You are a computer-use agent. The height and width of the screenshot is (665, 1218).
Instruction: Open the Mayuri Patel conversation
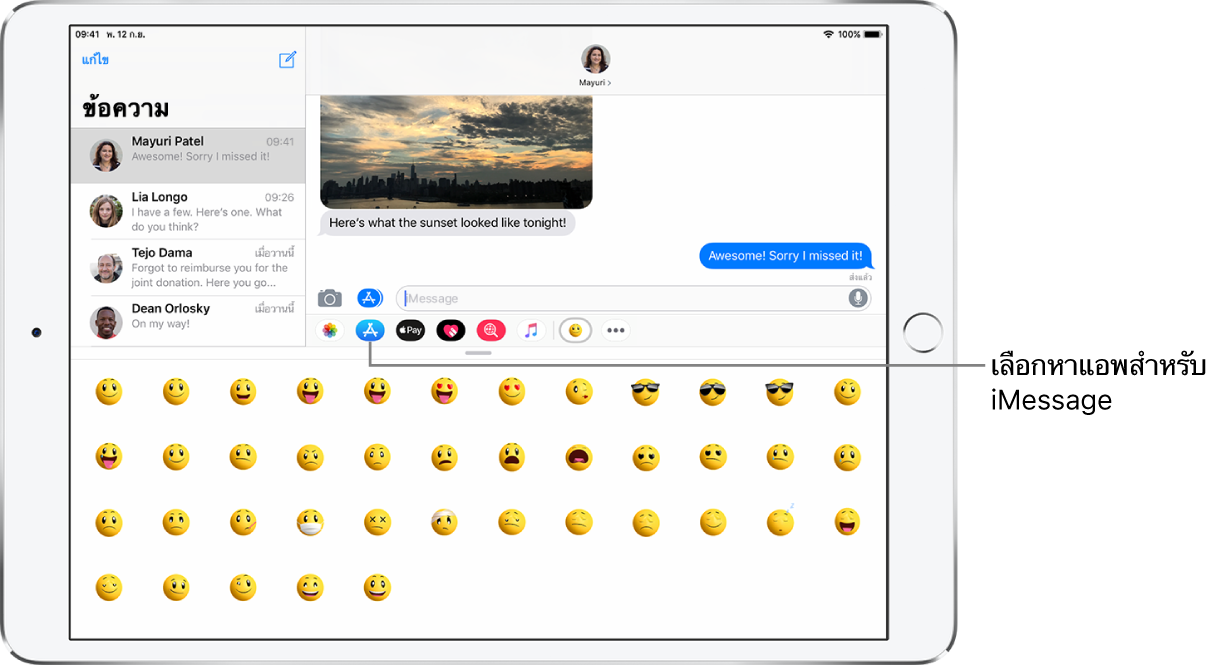188,155
